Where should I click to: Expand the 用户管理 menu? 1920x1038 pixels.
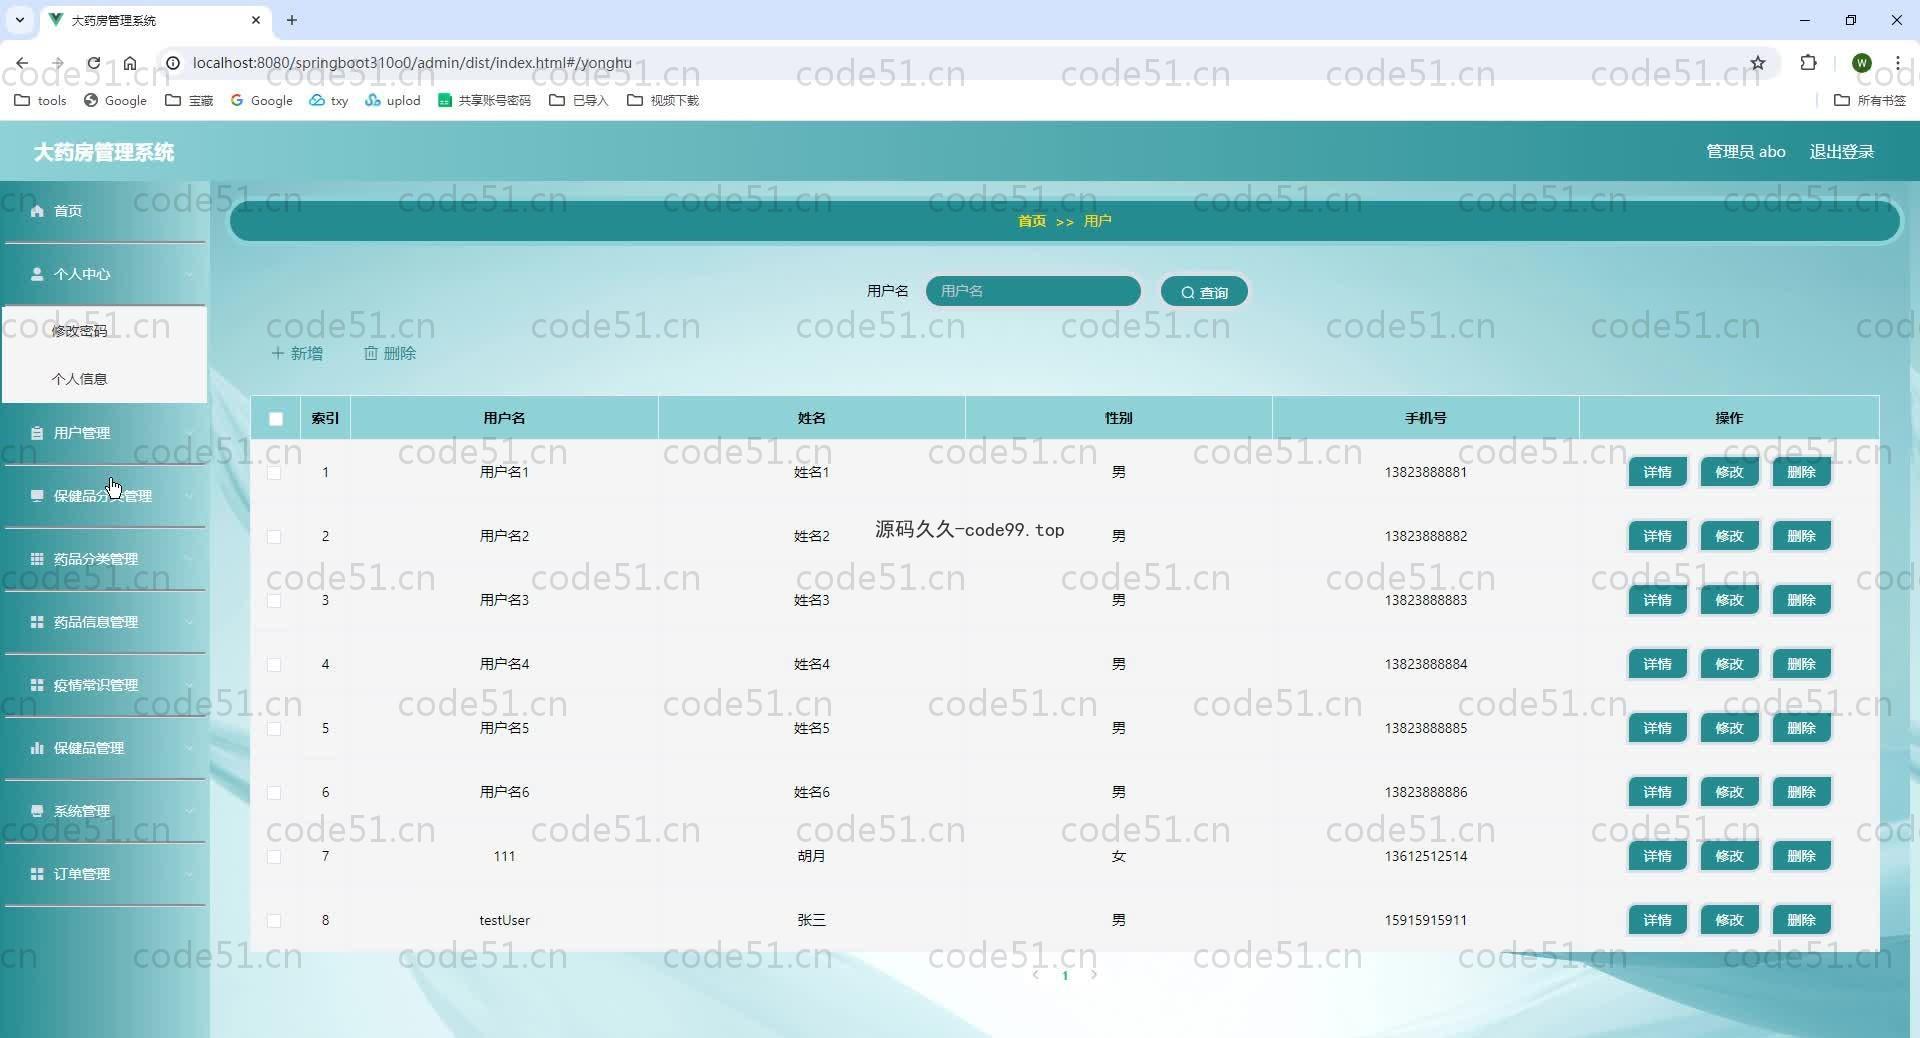point(104,433)
